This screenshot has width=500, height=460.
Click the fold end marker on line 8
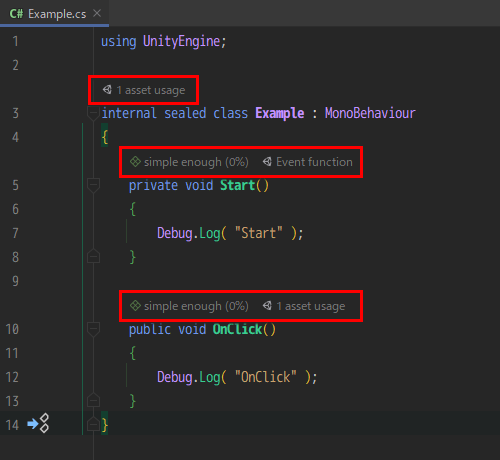tap(93, 256)
